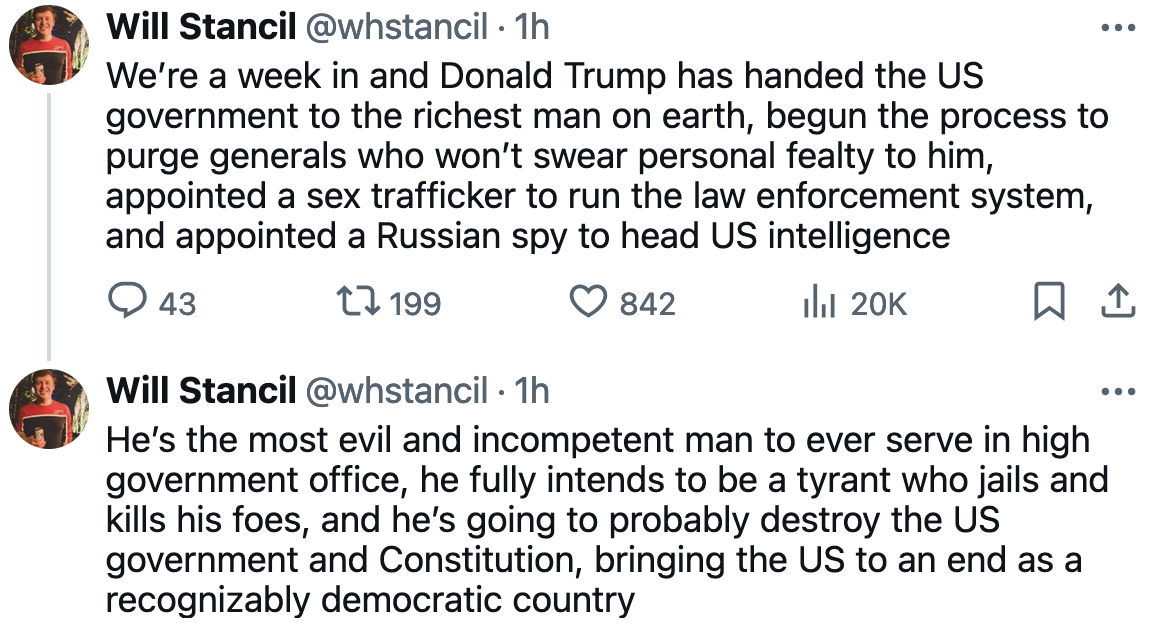Repost the tweet about Donald Trump's first week
The height and width of the screenshot is (632, 1154).
(357, 302)
